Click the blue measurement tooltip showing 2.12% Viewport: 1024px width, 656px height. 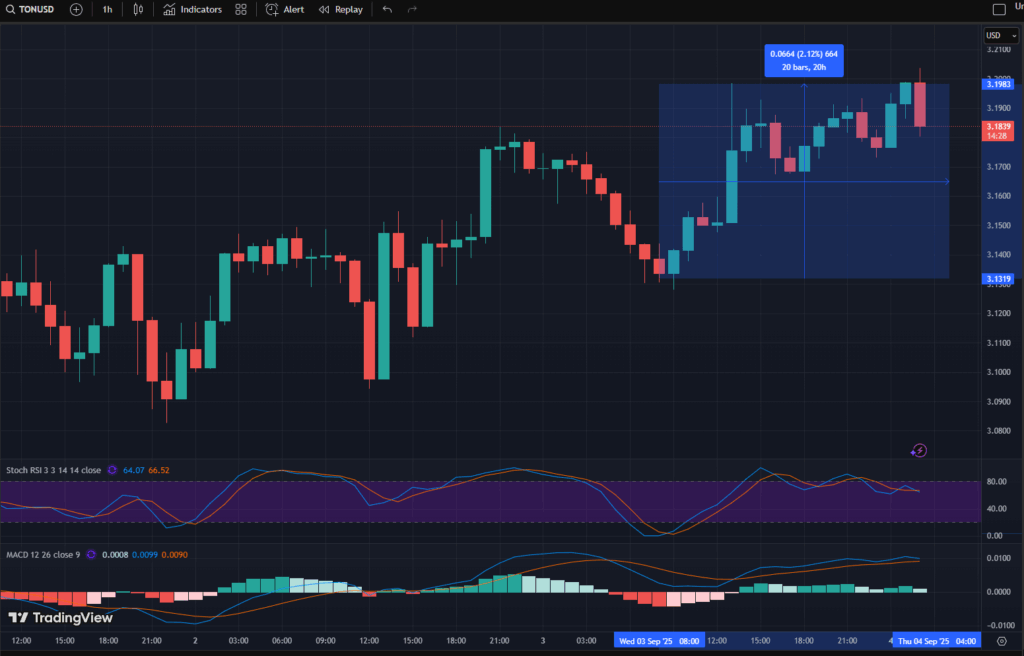pyautogui.click(x=804, y=61)
